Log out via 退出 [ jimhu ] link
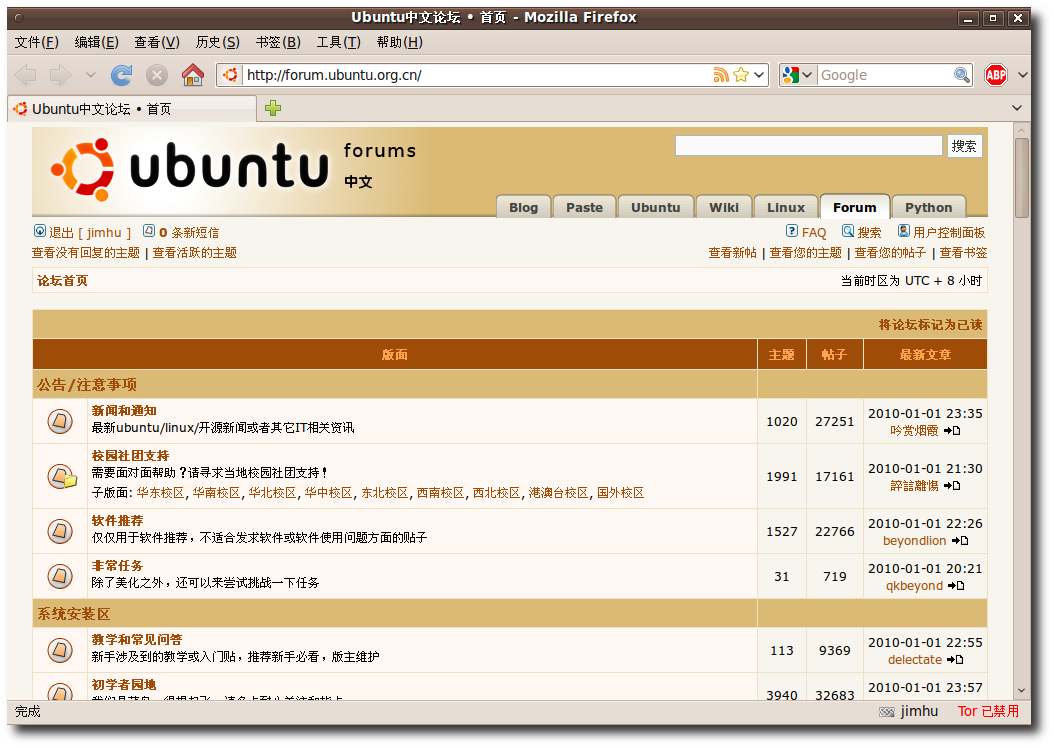 [x=89, y=233]
